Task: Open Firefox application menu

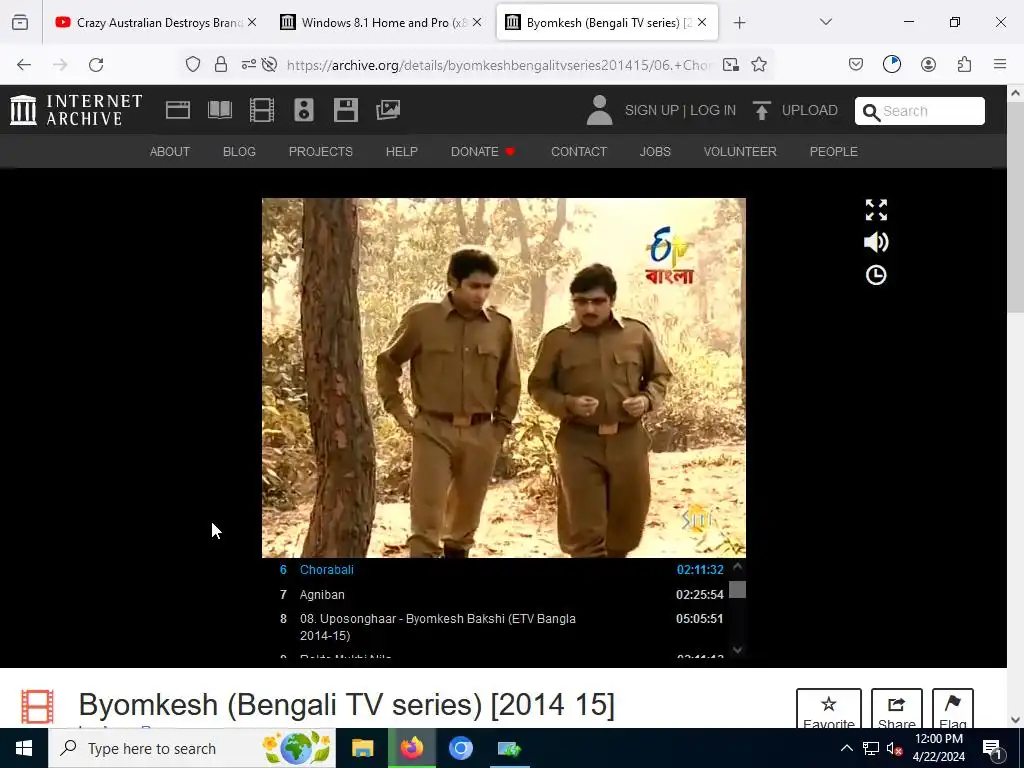Action: pos(1000,64)
